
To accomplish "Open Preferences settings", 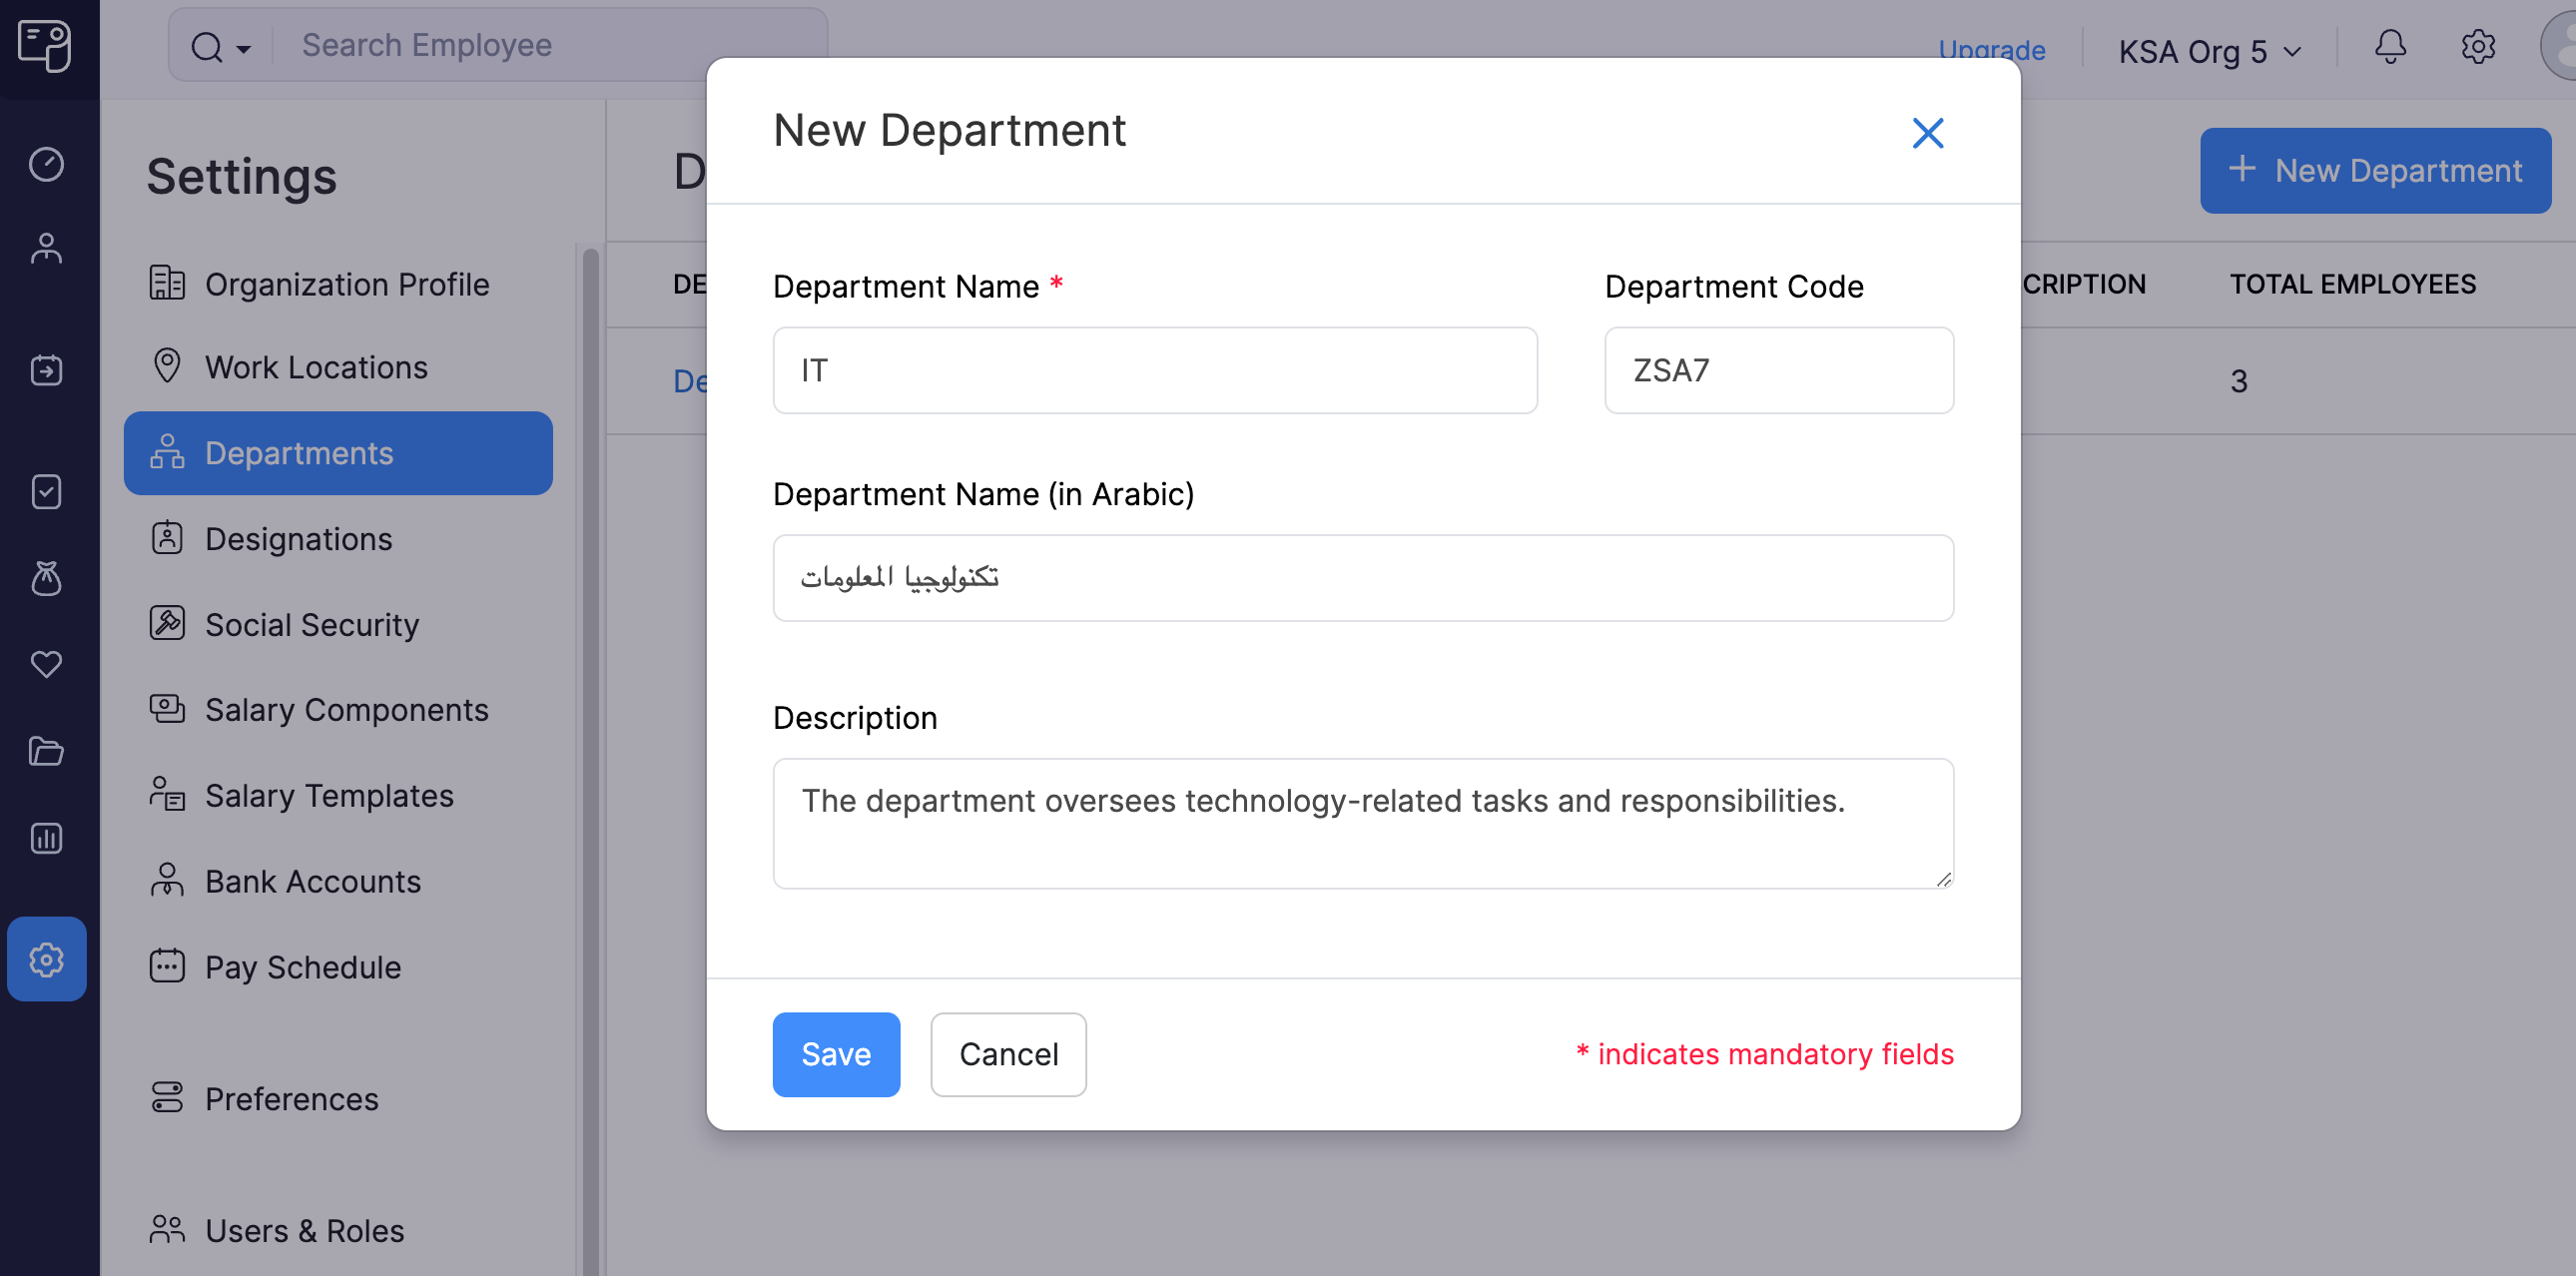I will point(338,1099).
